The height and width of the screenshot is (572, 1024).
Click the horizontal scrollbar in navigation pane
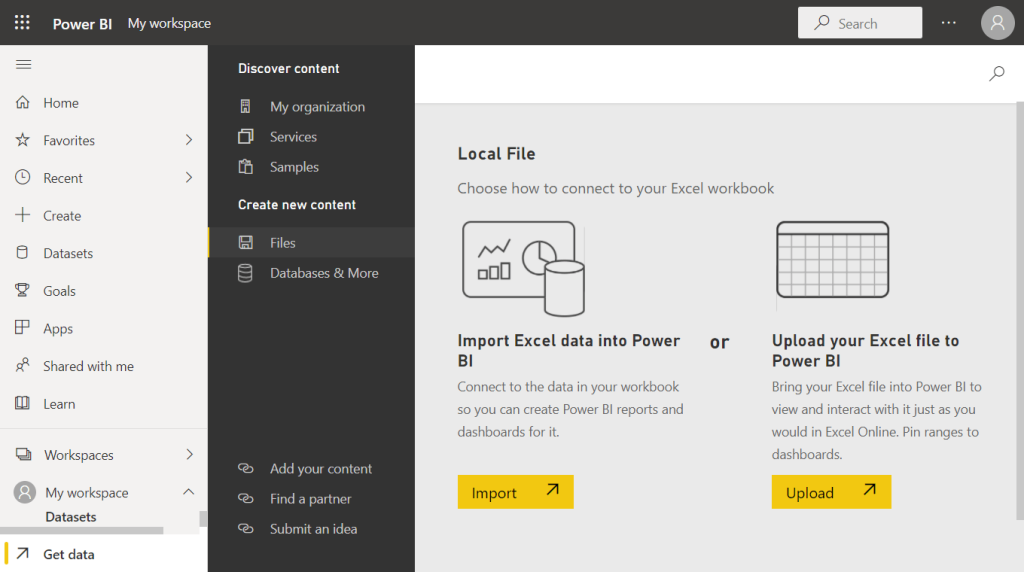pos(82,531)
